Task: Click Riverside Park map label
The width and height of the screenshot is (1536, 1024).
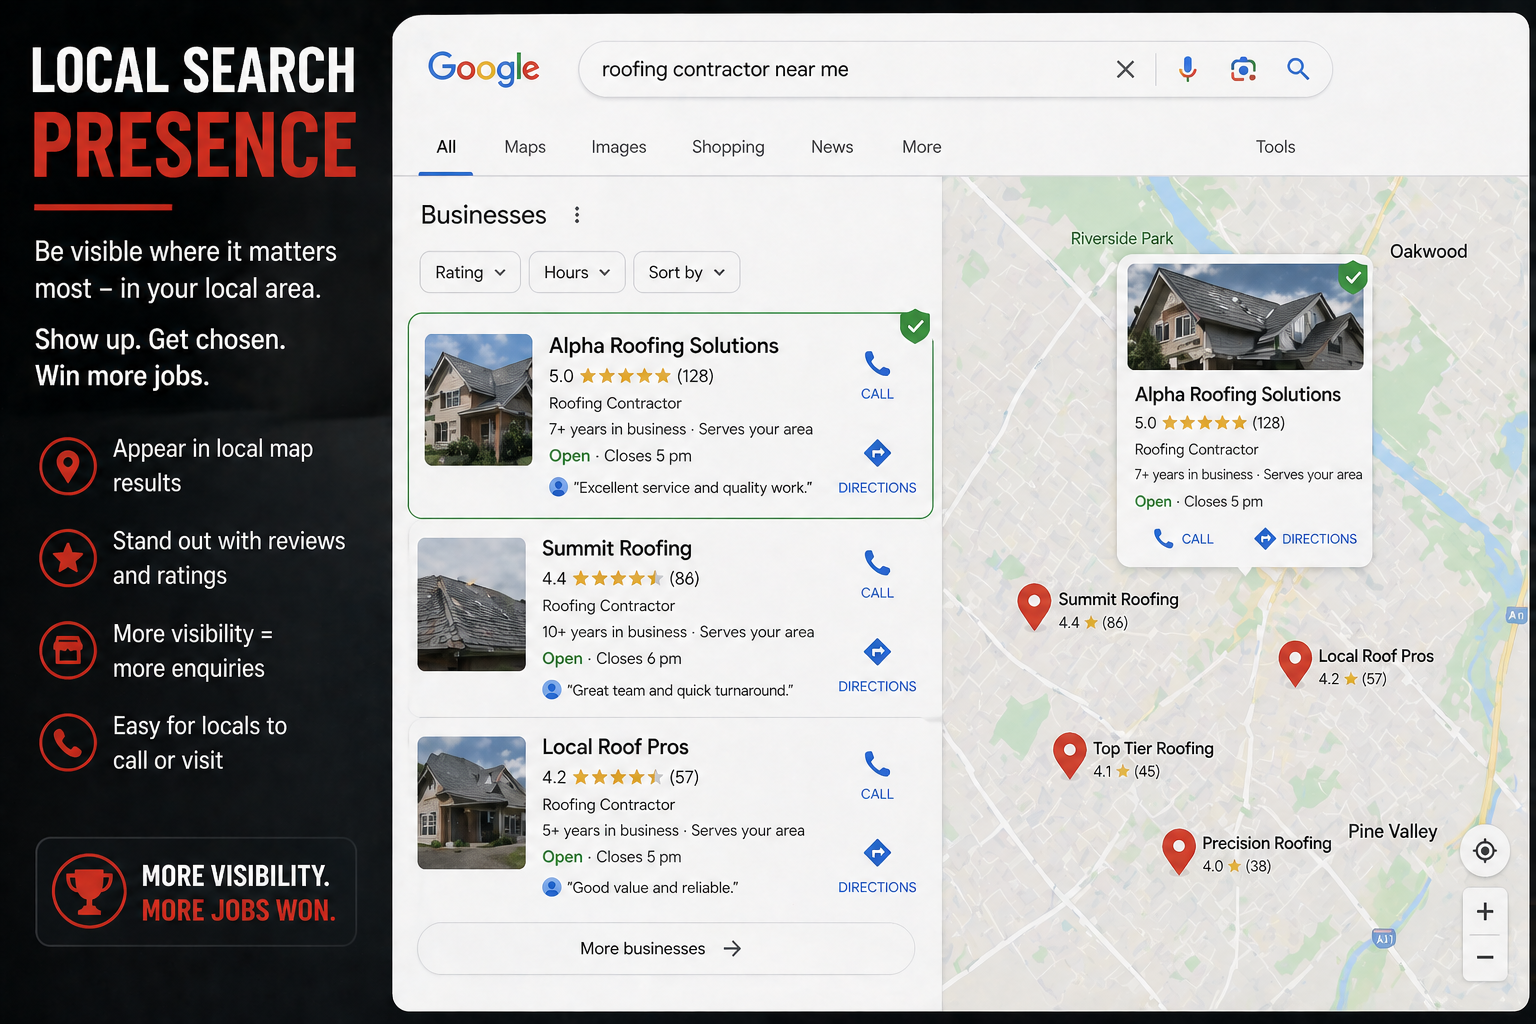Action: click(x=1122, y=239)
